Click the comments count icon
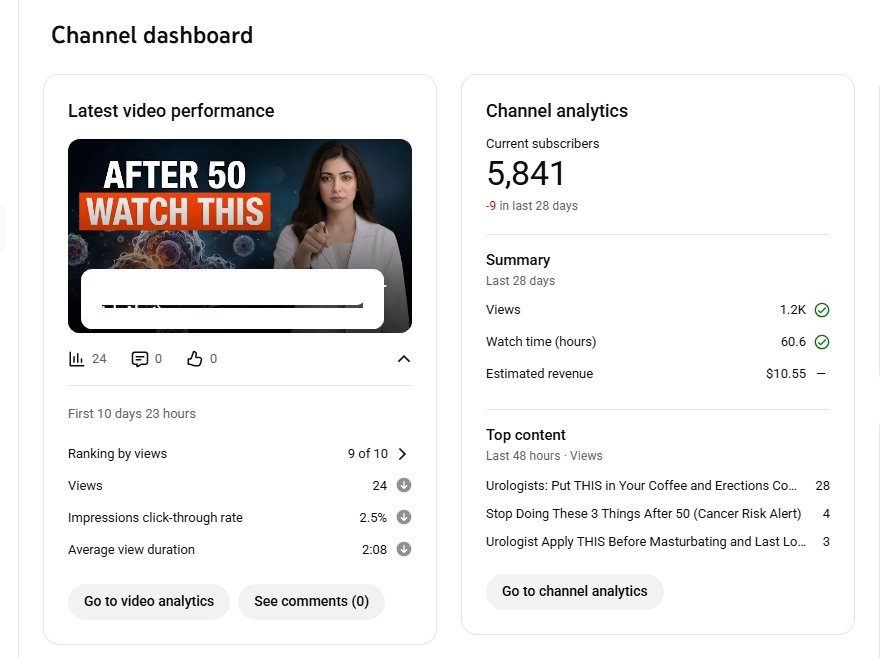The width and height of the screenshot is (880, 658). coord(140,359)
